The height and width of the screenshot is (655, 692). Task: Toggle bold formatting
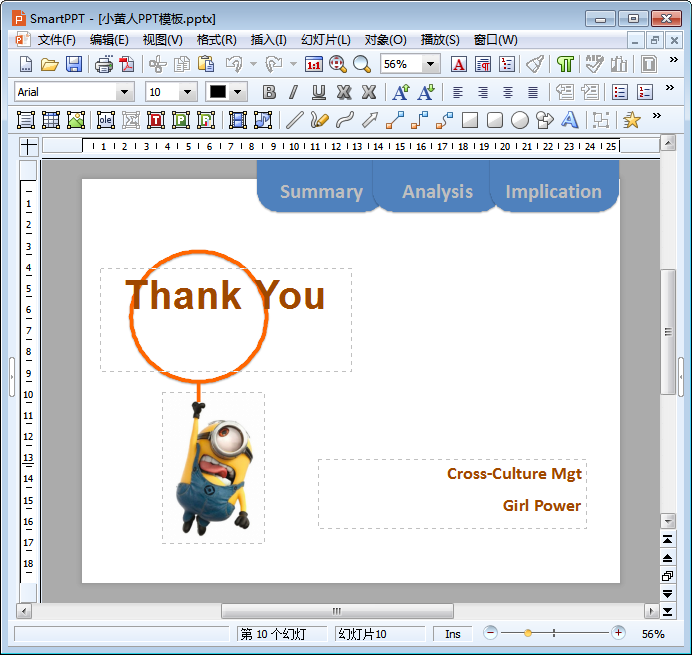pos(269,92)
